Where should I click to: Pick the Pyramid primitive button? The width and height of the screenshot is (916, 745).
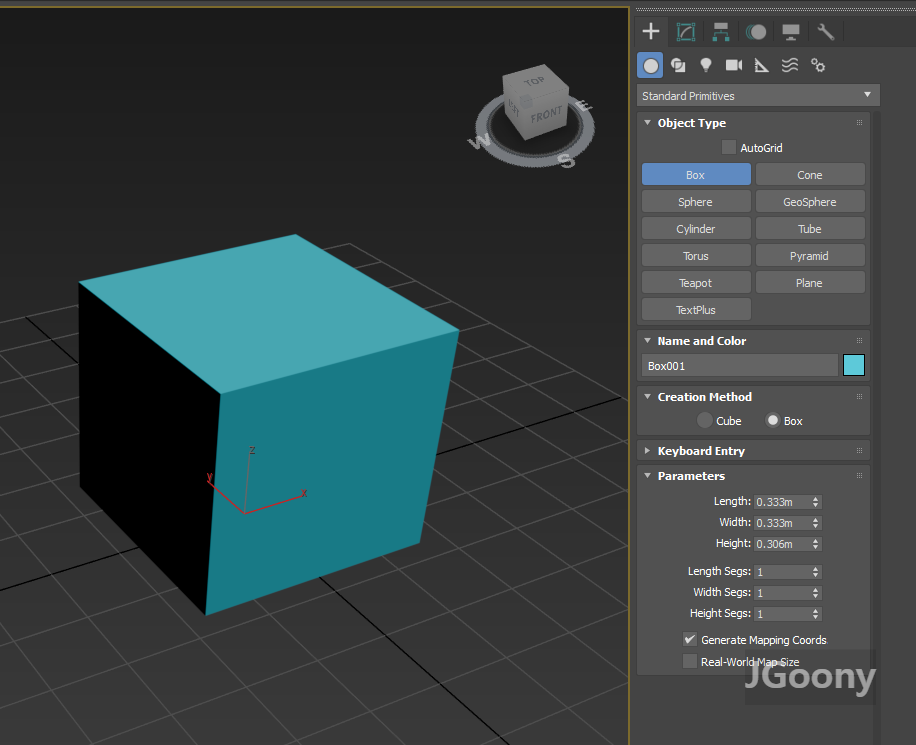810,255
